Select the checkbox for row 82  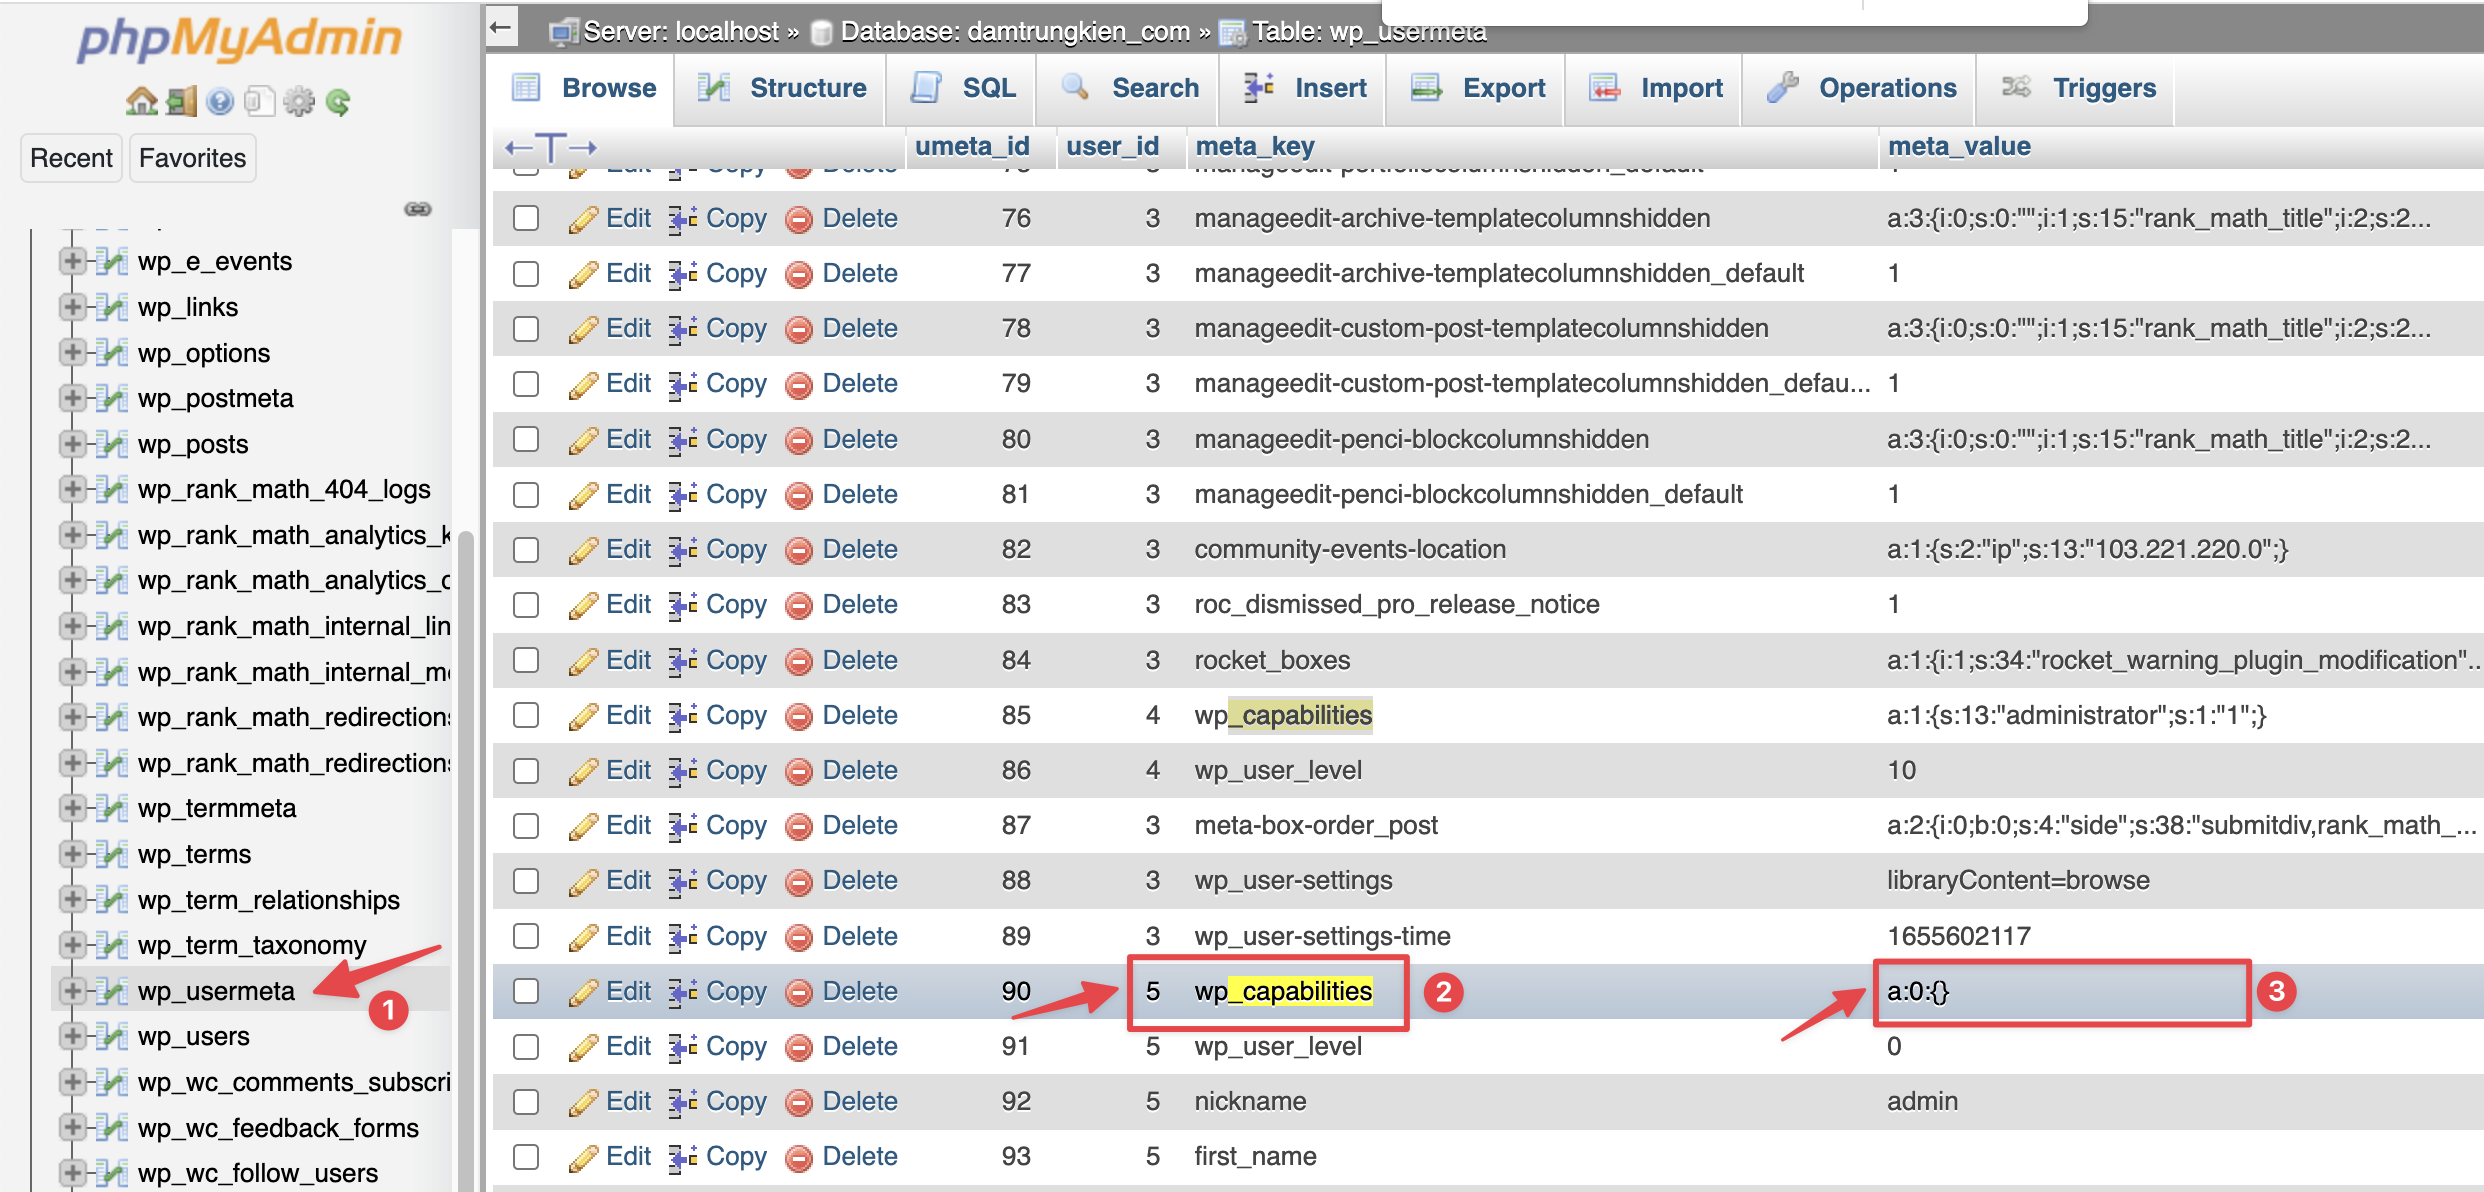pos(526,550)
